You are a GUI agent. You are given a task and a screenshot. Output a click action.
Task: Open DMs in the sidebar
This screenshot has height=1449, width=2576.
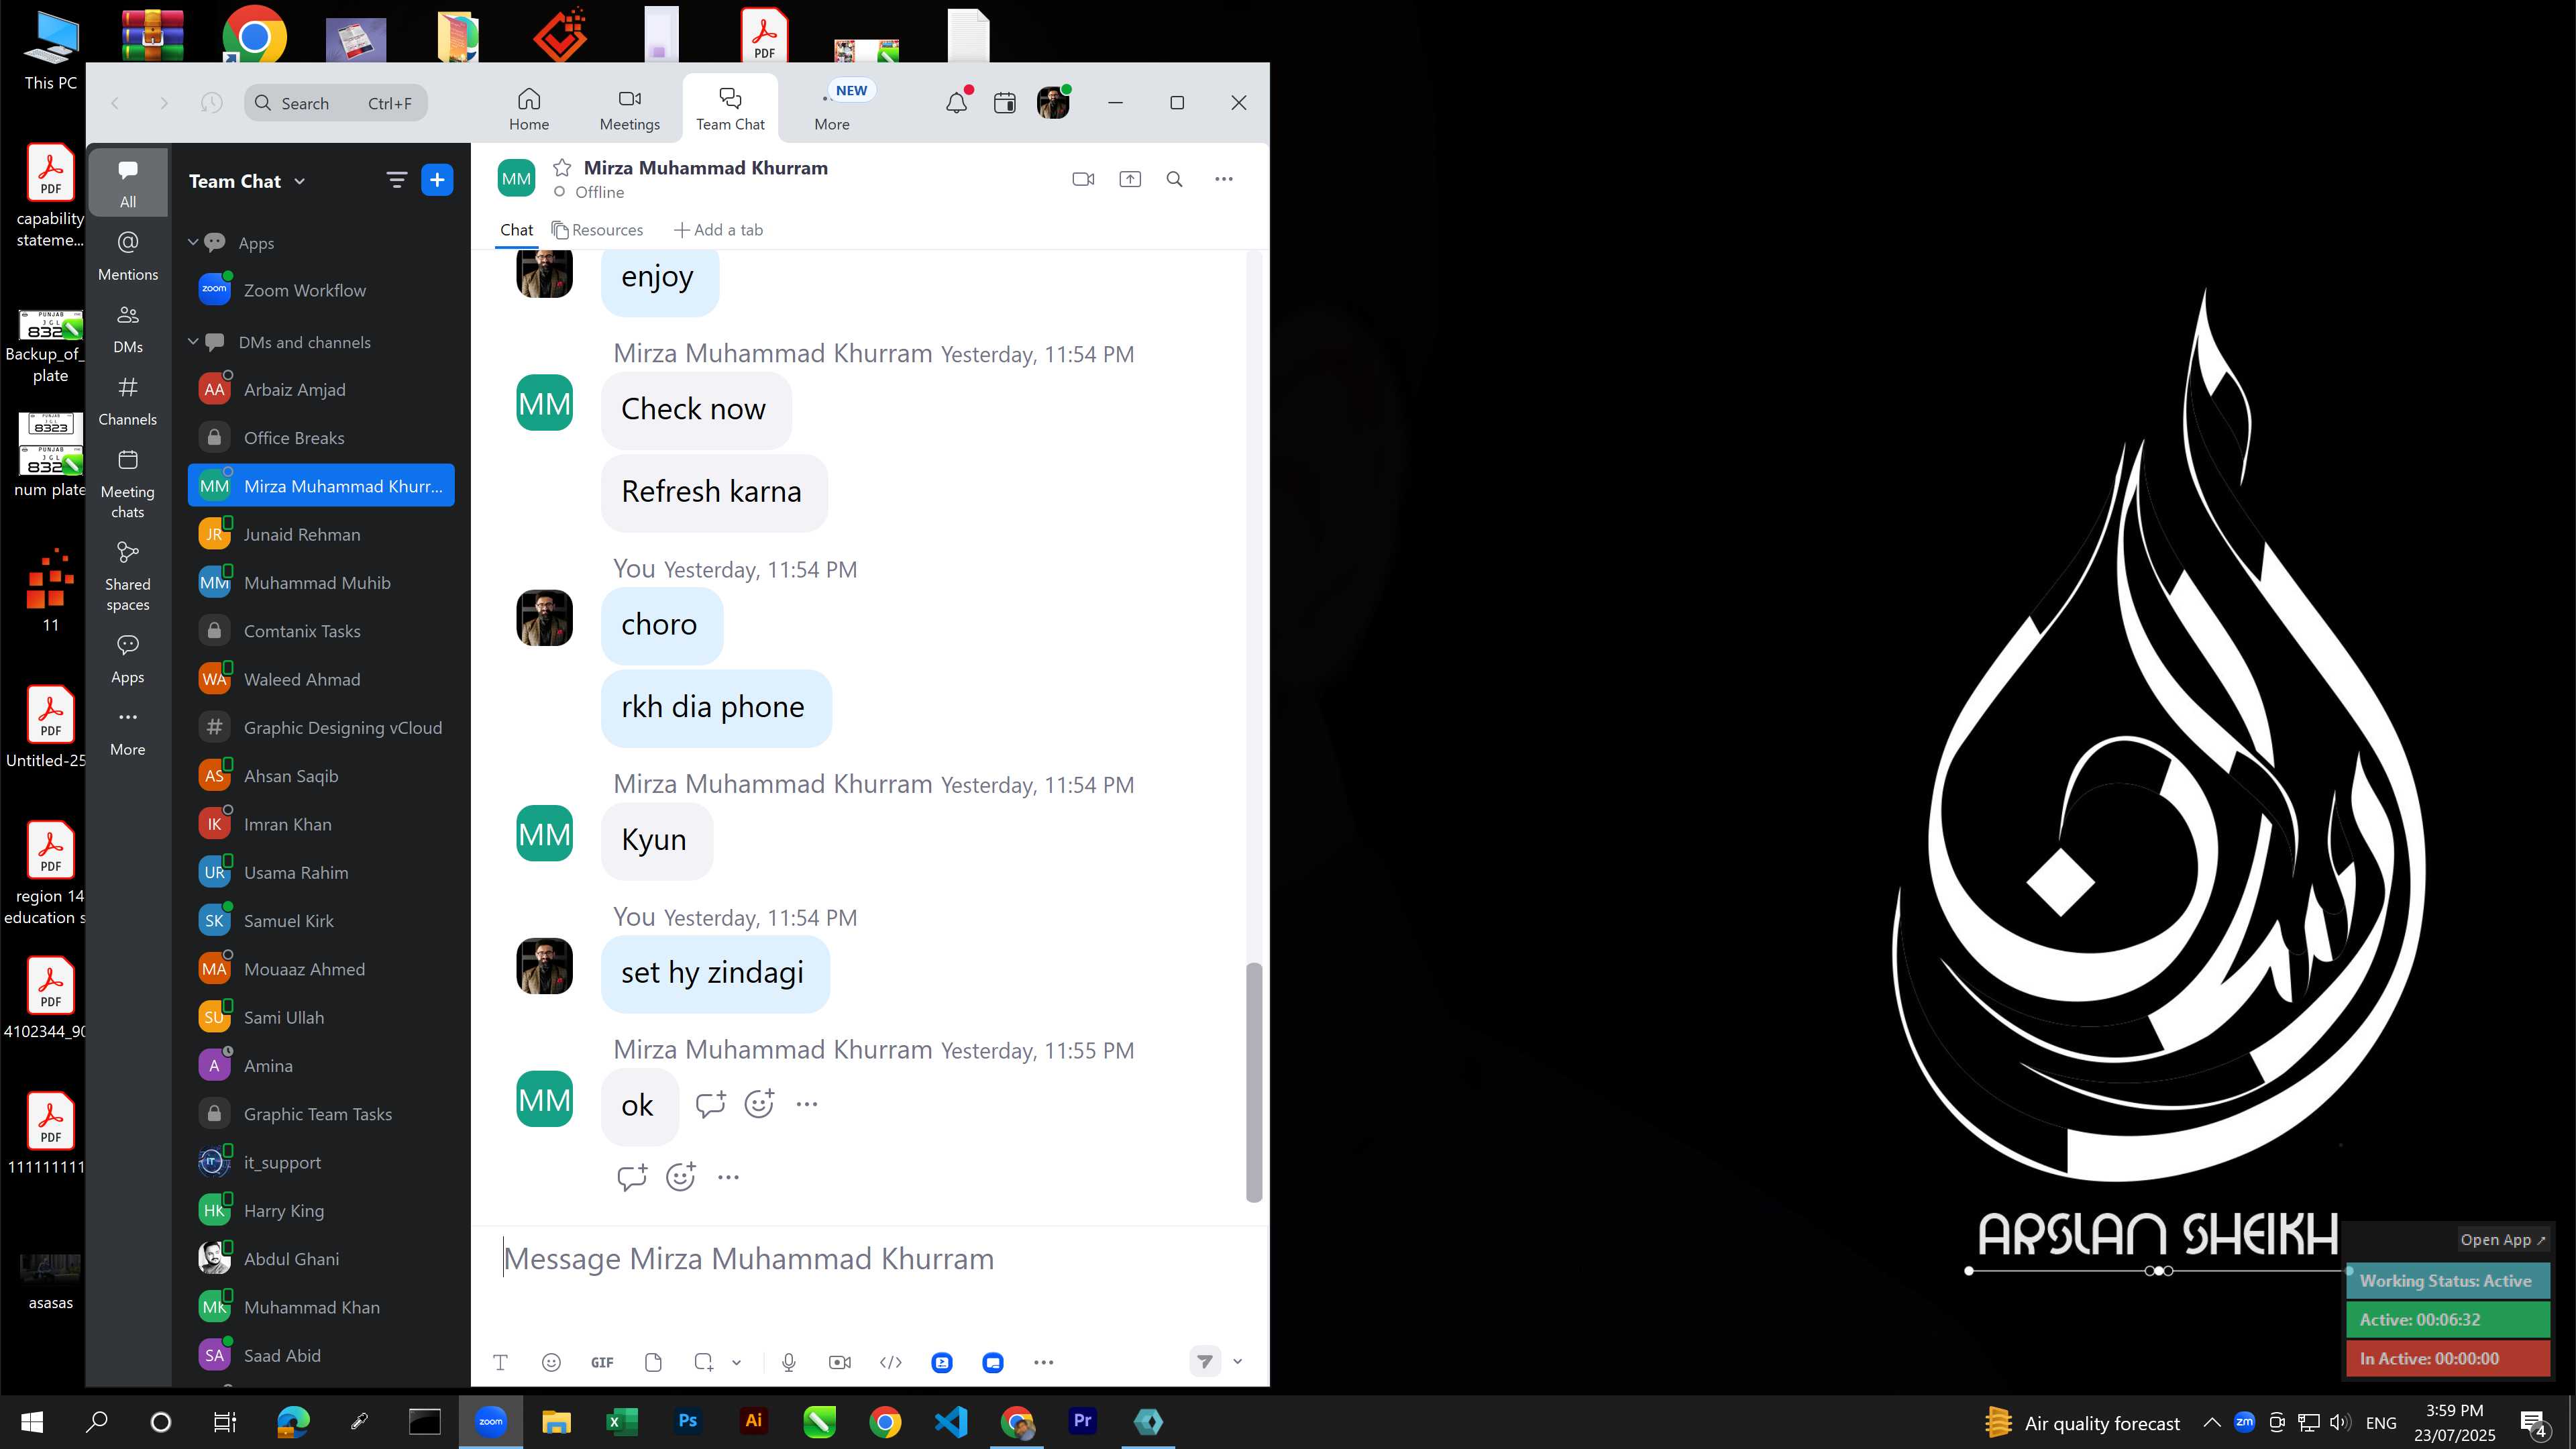click(128, 328)
